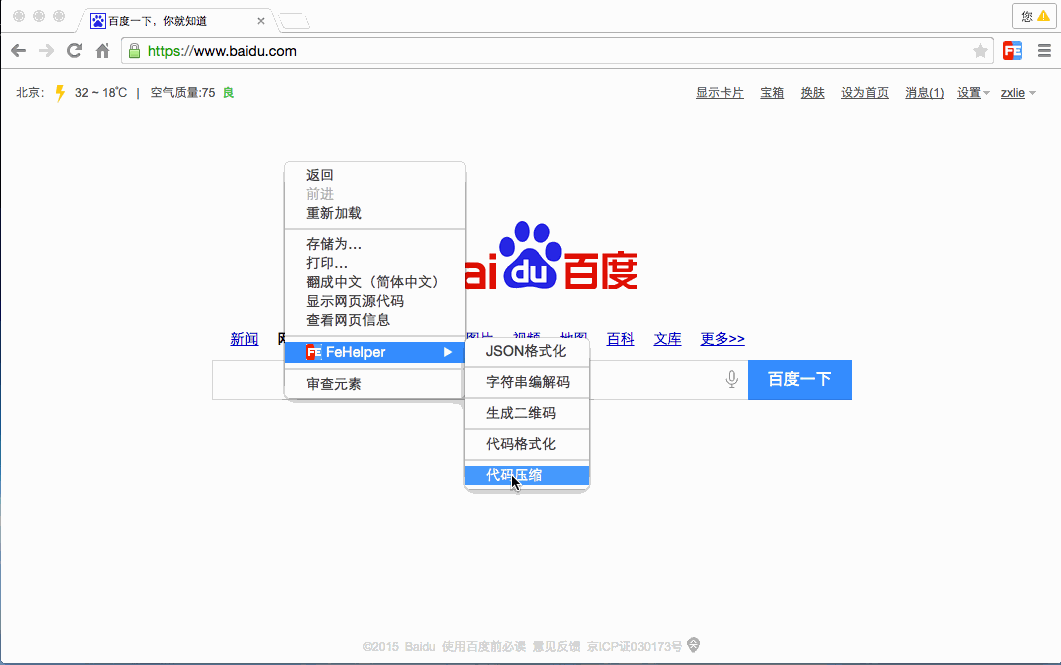
Task: Expand the zxlie account dropdown
Action: (1018, 93)
